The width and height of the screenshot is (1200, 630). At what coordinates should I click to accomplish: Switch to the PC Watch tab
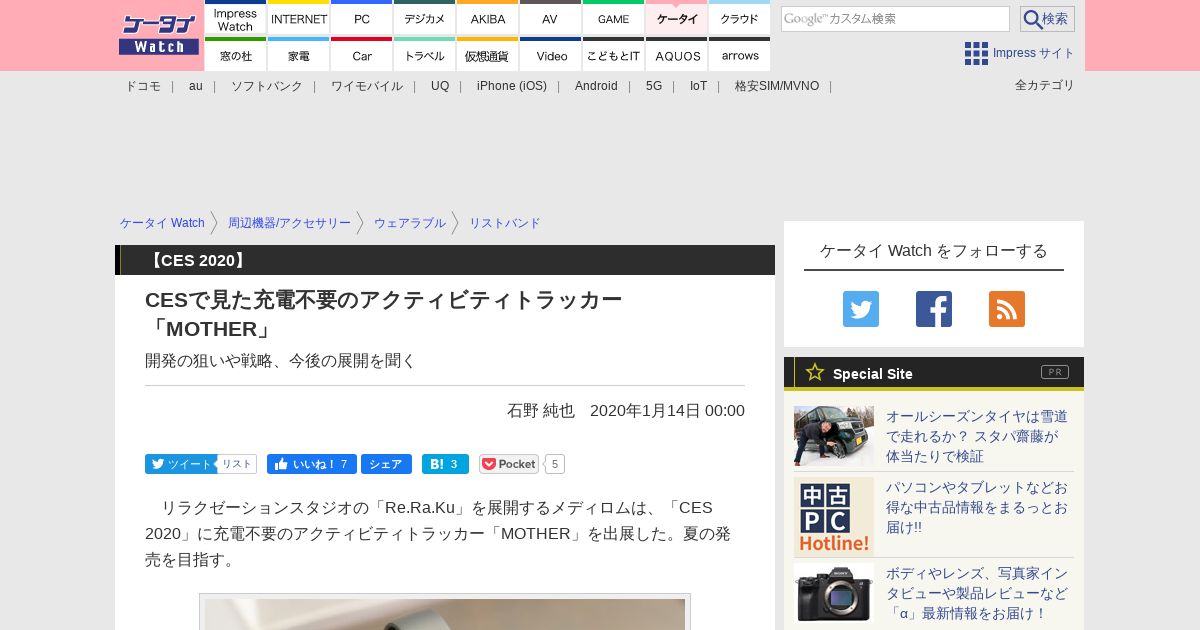(x=362, y=18)
